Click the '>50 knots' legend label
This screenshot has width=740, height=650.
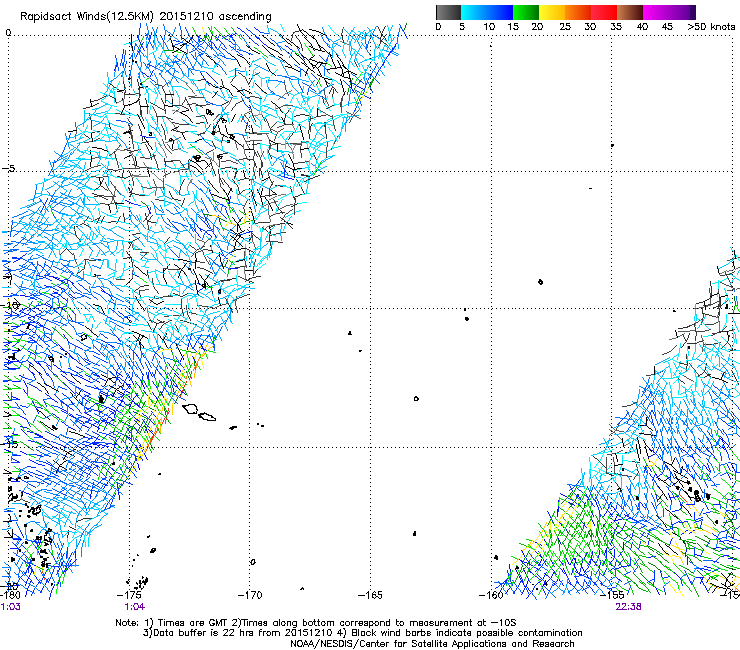click(x=712, y=27)
